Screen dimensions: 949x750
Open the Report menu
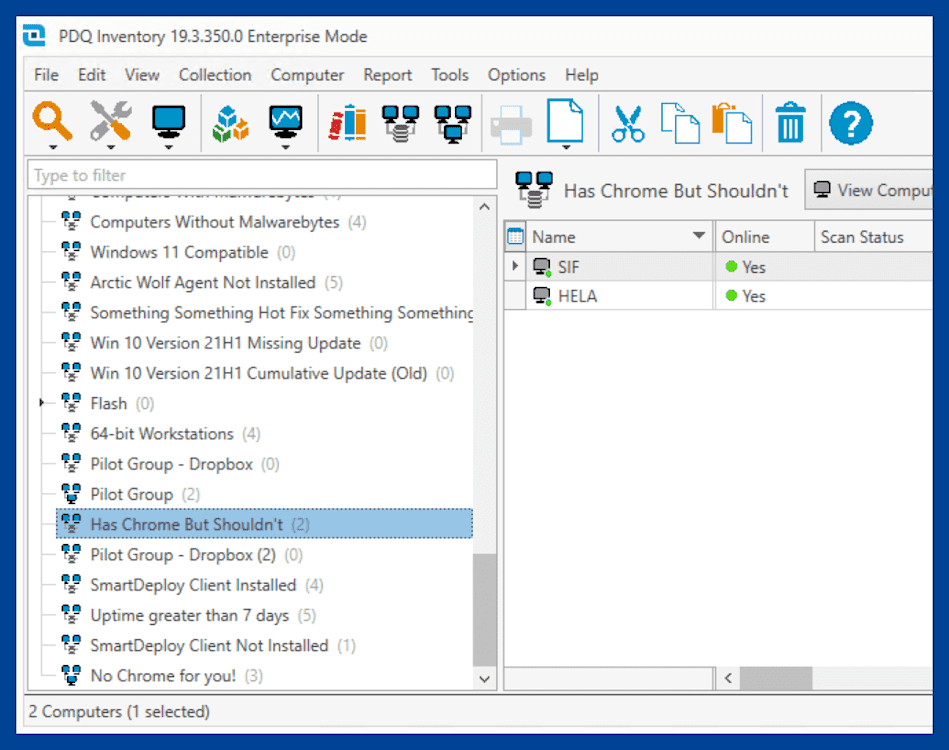(387, 75)
